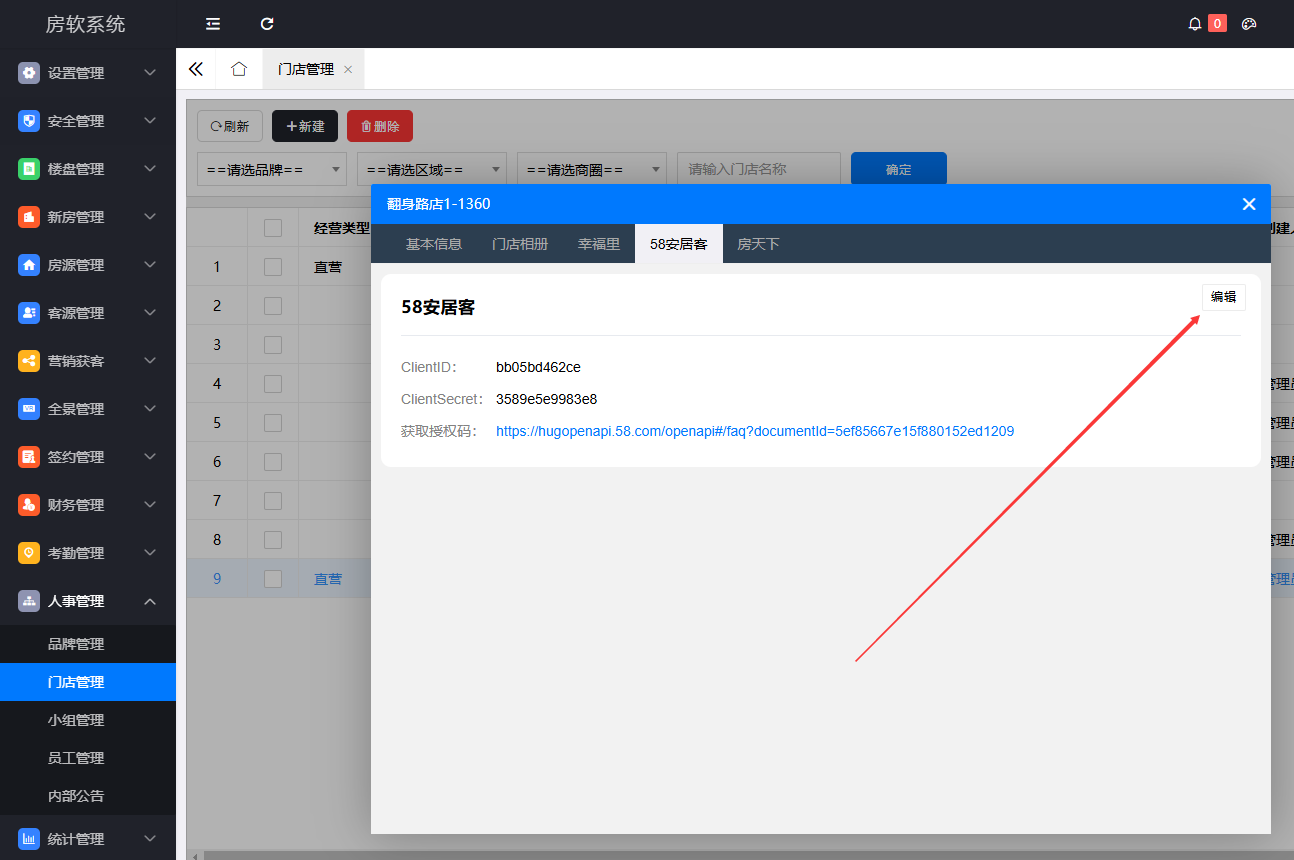Open the 内部公告 submenu item
The height and width of the screenshot is (860, 1294).
click(88, 796)
